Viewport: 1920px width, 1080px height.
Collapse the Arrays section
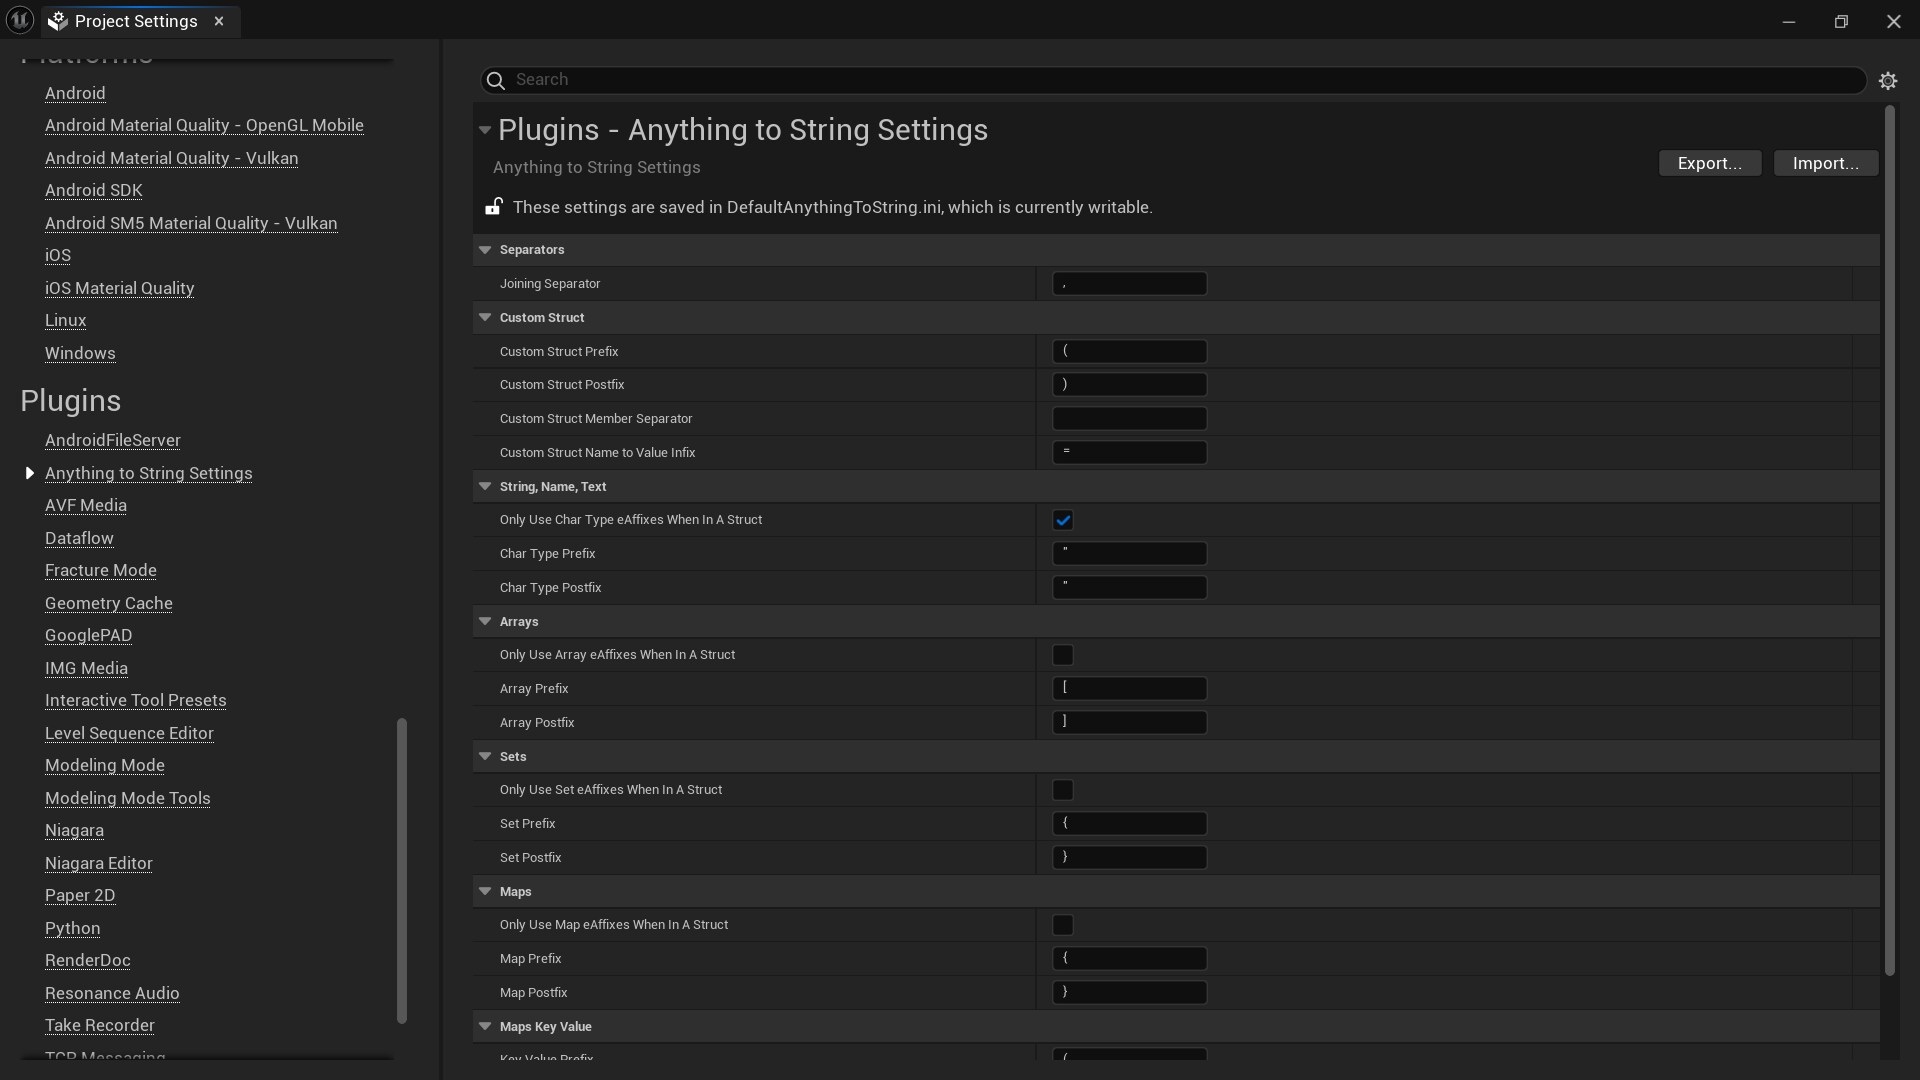[485, 622]
